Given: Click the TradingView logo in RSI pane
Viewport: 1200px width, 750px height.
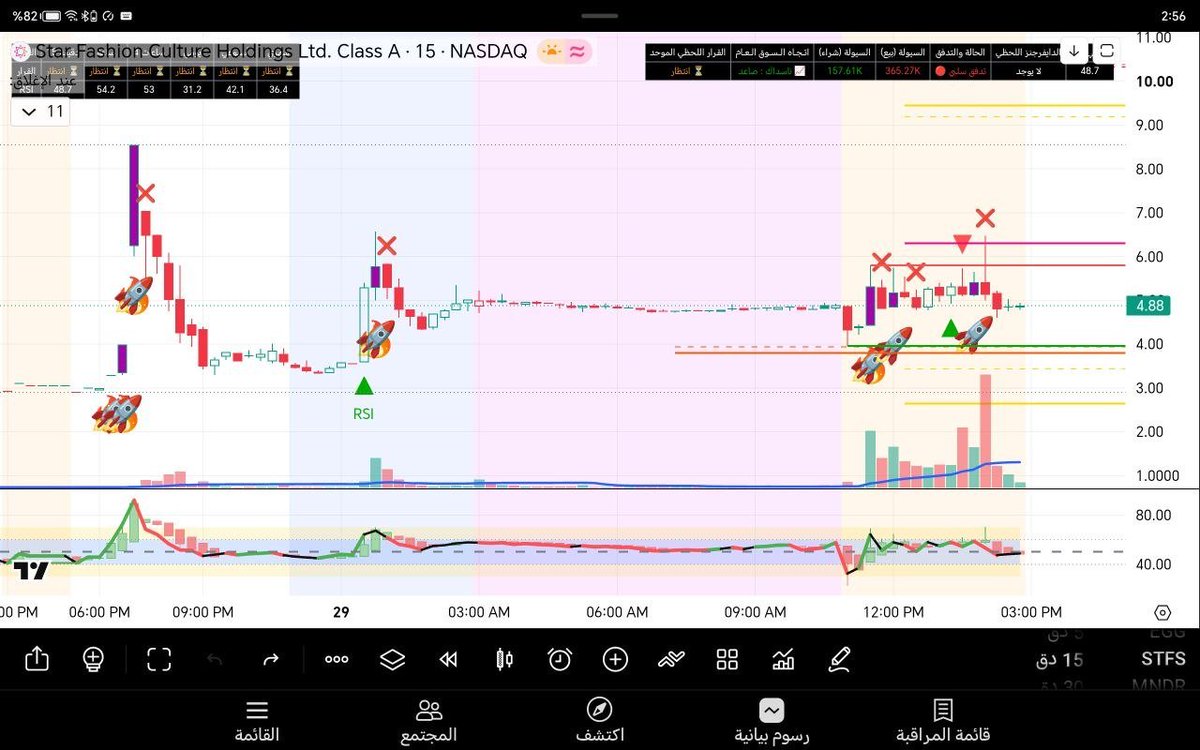Looking at the screenshot, I should click(32, 571).
